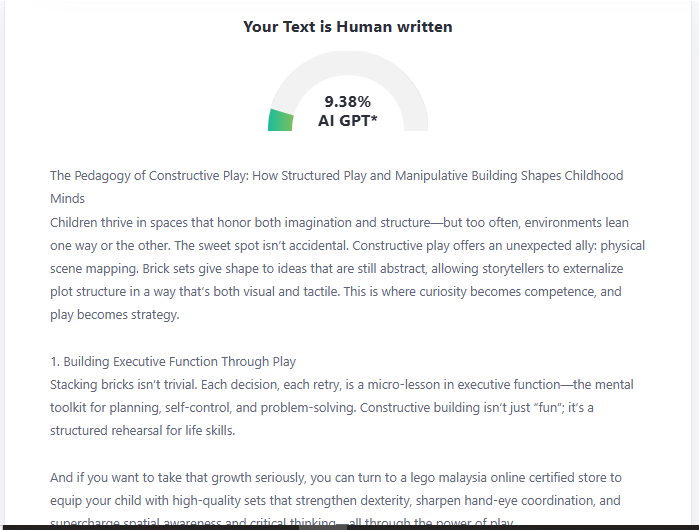
Task: Click the 9.38% score value
Action: 348,101
